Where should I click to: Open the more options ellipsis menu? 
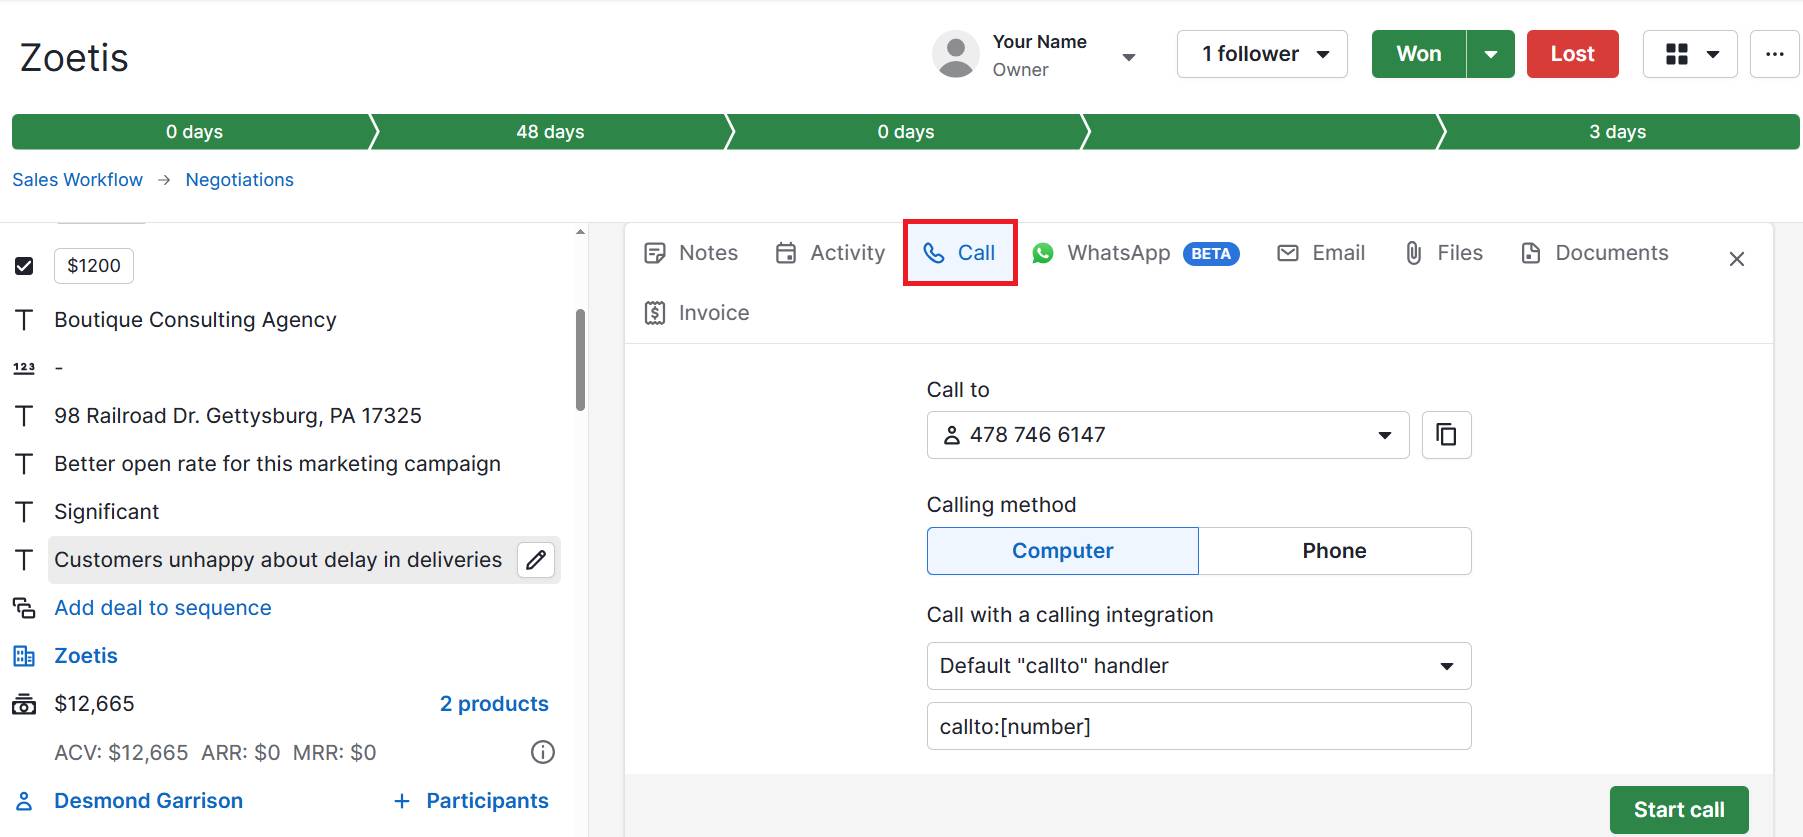[1774, 54]
